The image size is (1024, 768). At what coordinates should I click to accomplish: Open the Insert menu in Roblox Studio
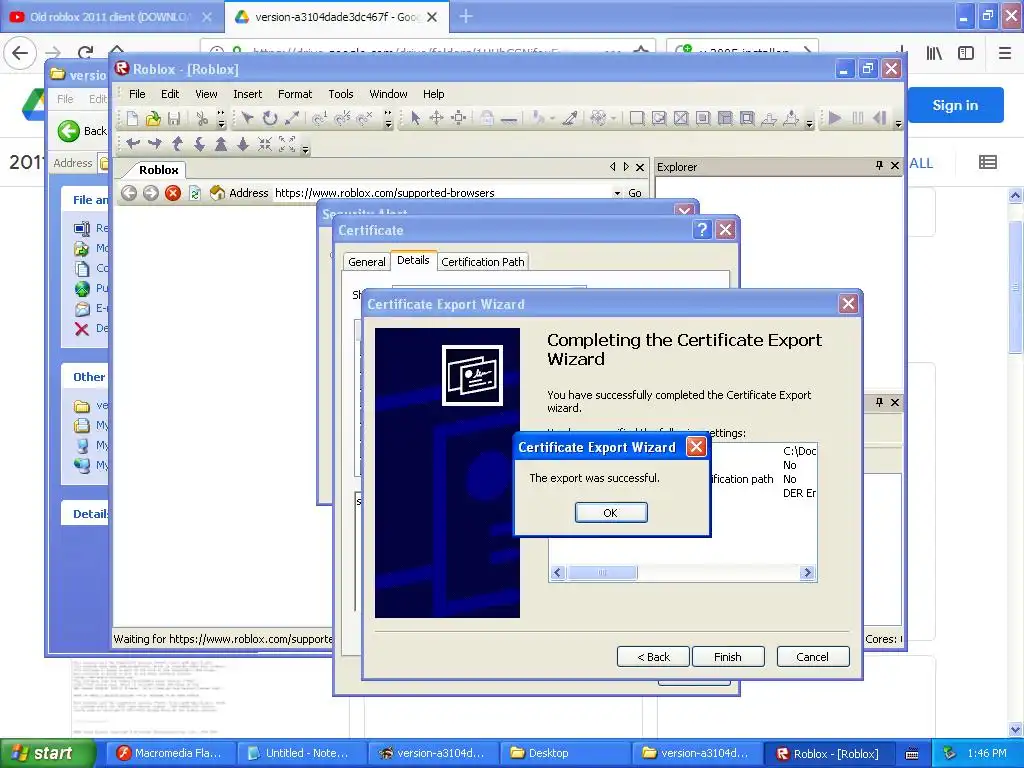coord(248,94)
